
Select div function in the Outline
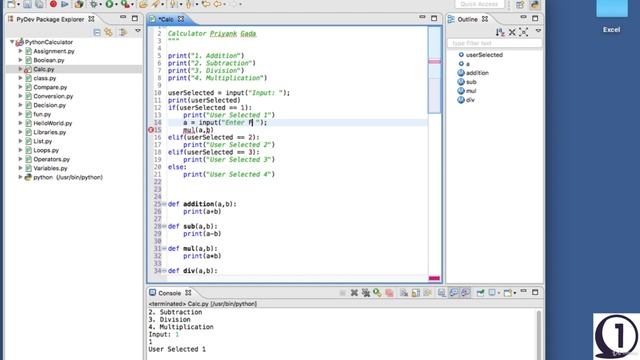pyautogui.click(x=470, y=100)
